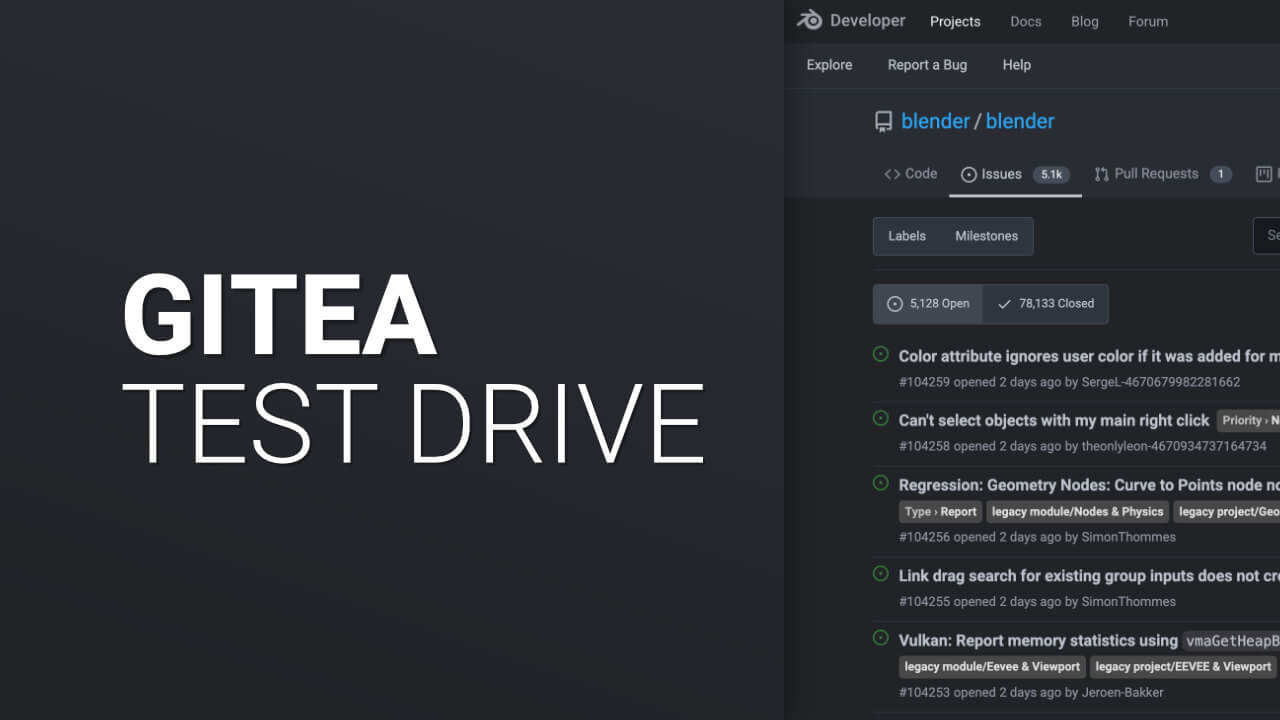Click the open-issue icon for issue #104258
The height and width of the screenshot is (720, 1280).
[881, 418]
